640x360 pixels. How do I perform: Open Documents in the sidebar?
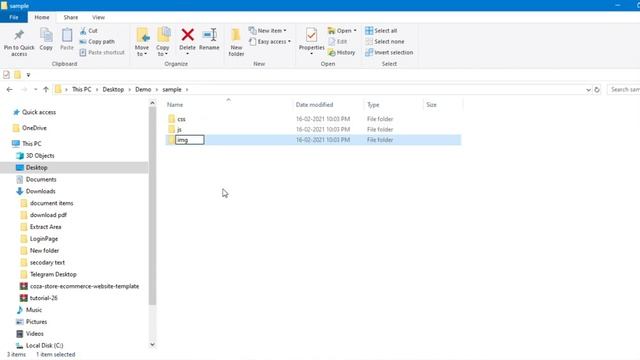point(41,179)
